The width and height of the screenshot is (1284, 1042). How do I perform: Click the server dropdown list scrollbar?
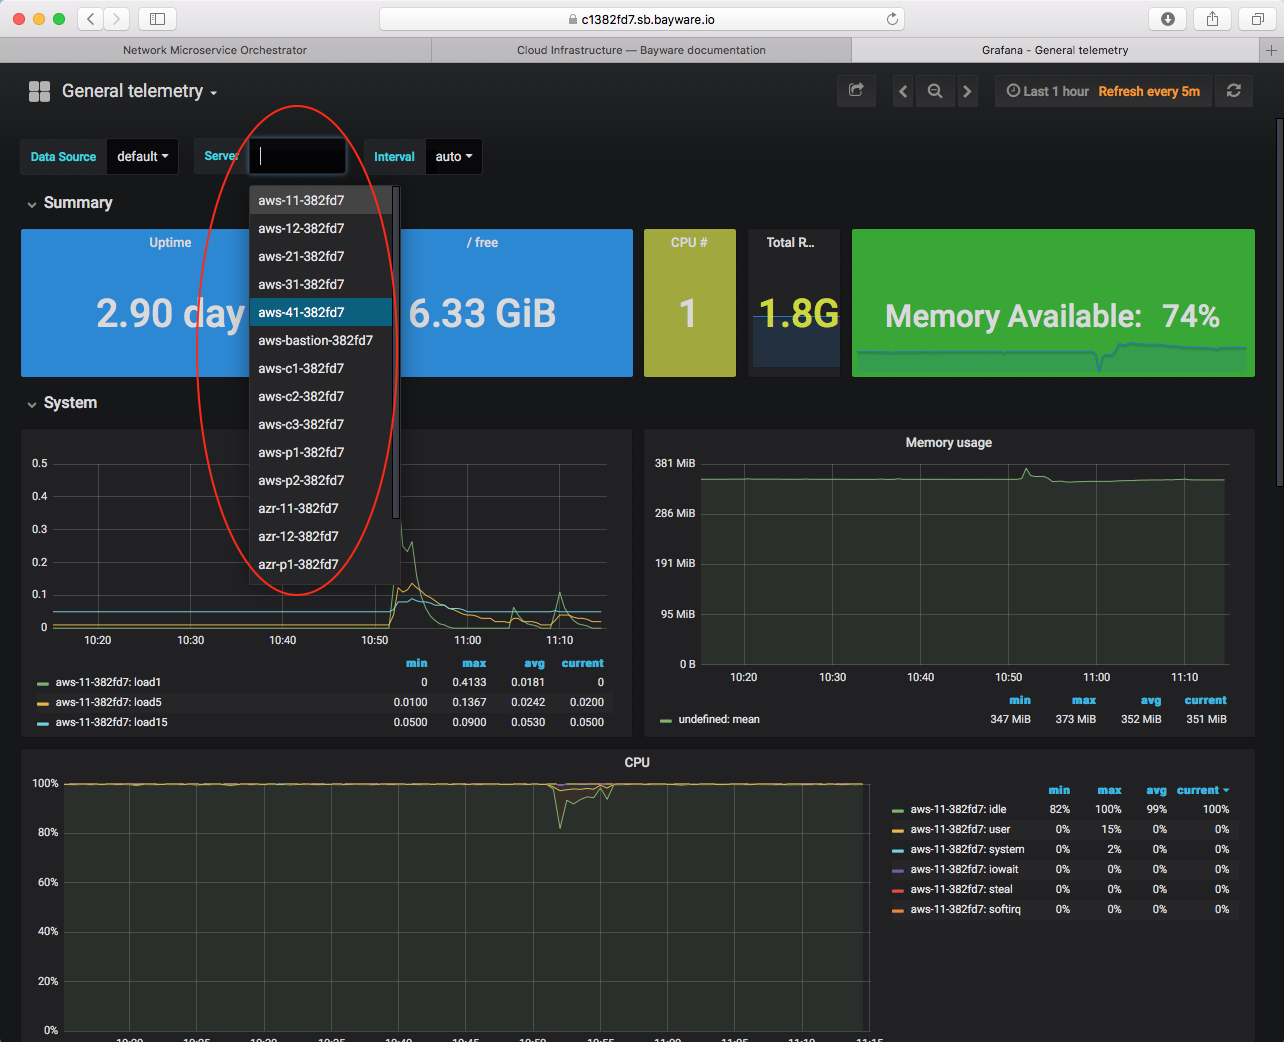tap(396, 352)
